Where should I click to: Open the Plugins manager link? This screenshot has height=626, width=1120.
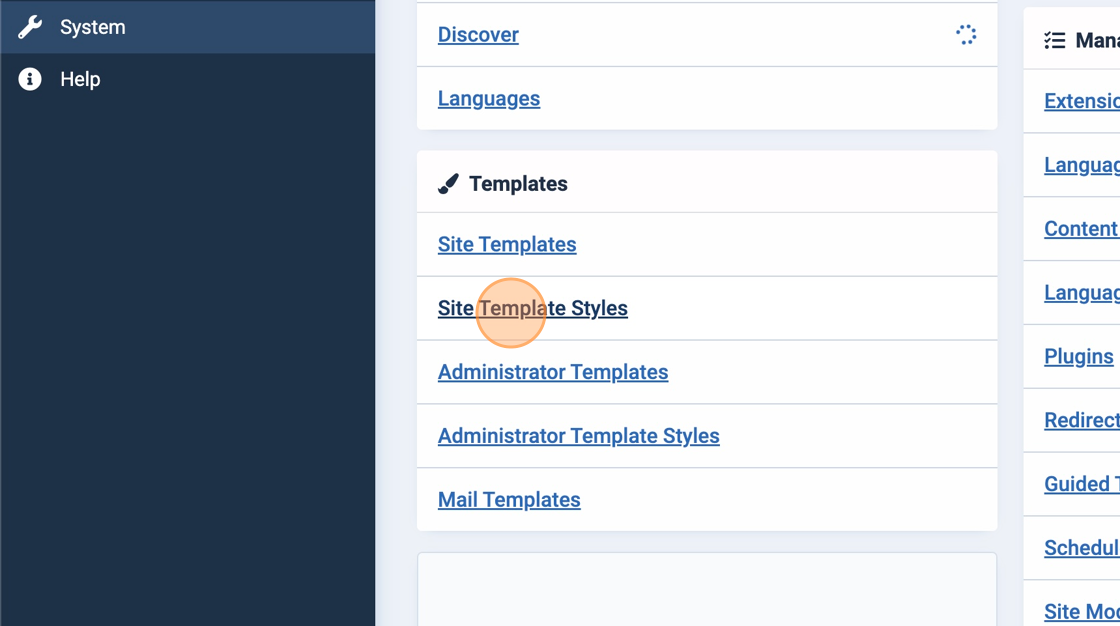(1078, 357)
